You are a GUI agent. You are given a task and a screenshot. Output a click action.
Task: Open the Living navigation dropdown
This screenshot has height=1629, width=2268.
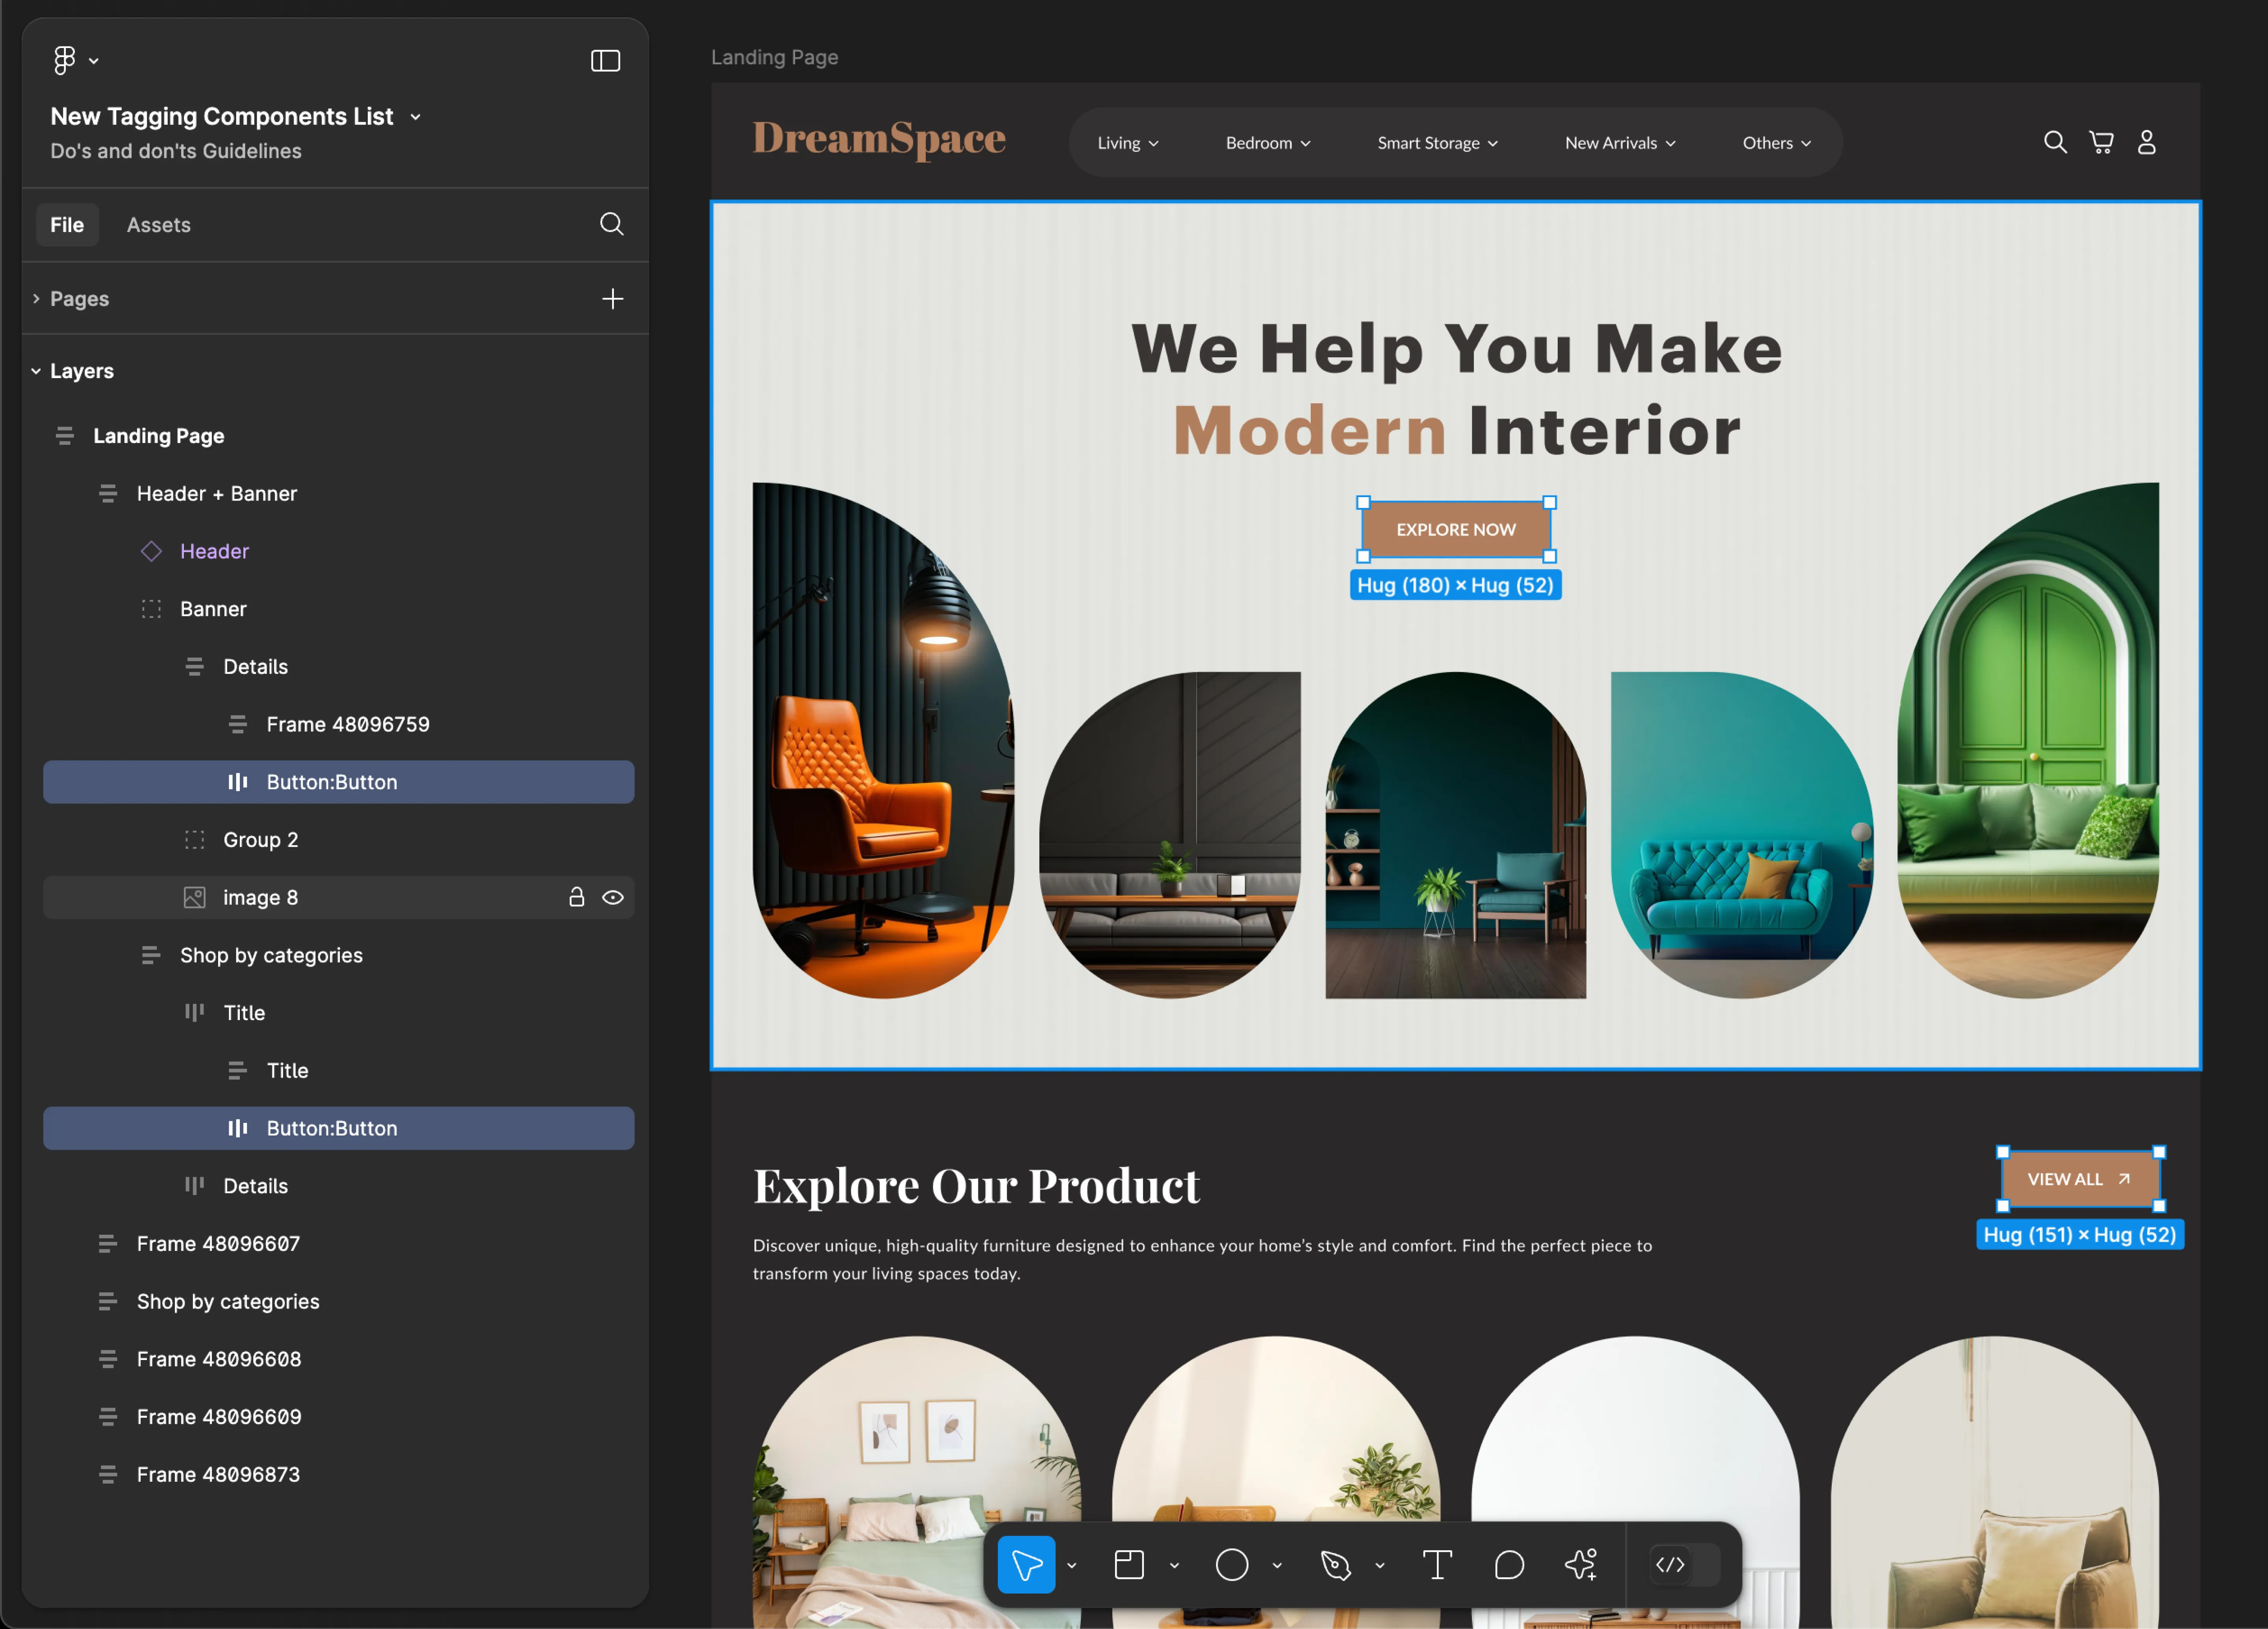click(x=1128, y=143)
